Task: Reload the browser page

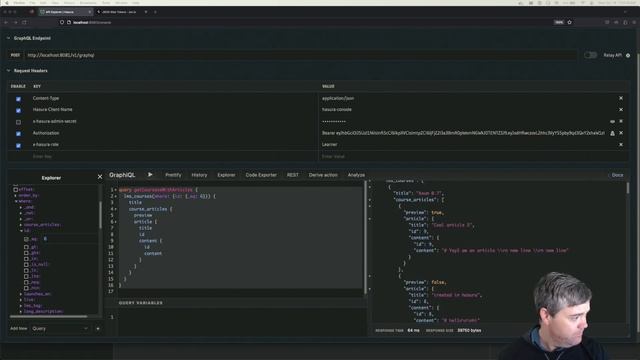Action: (24, 22)
